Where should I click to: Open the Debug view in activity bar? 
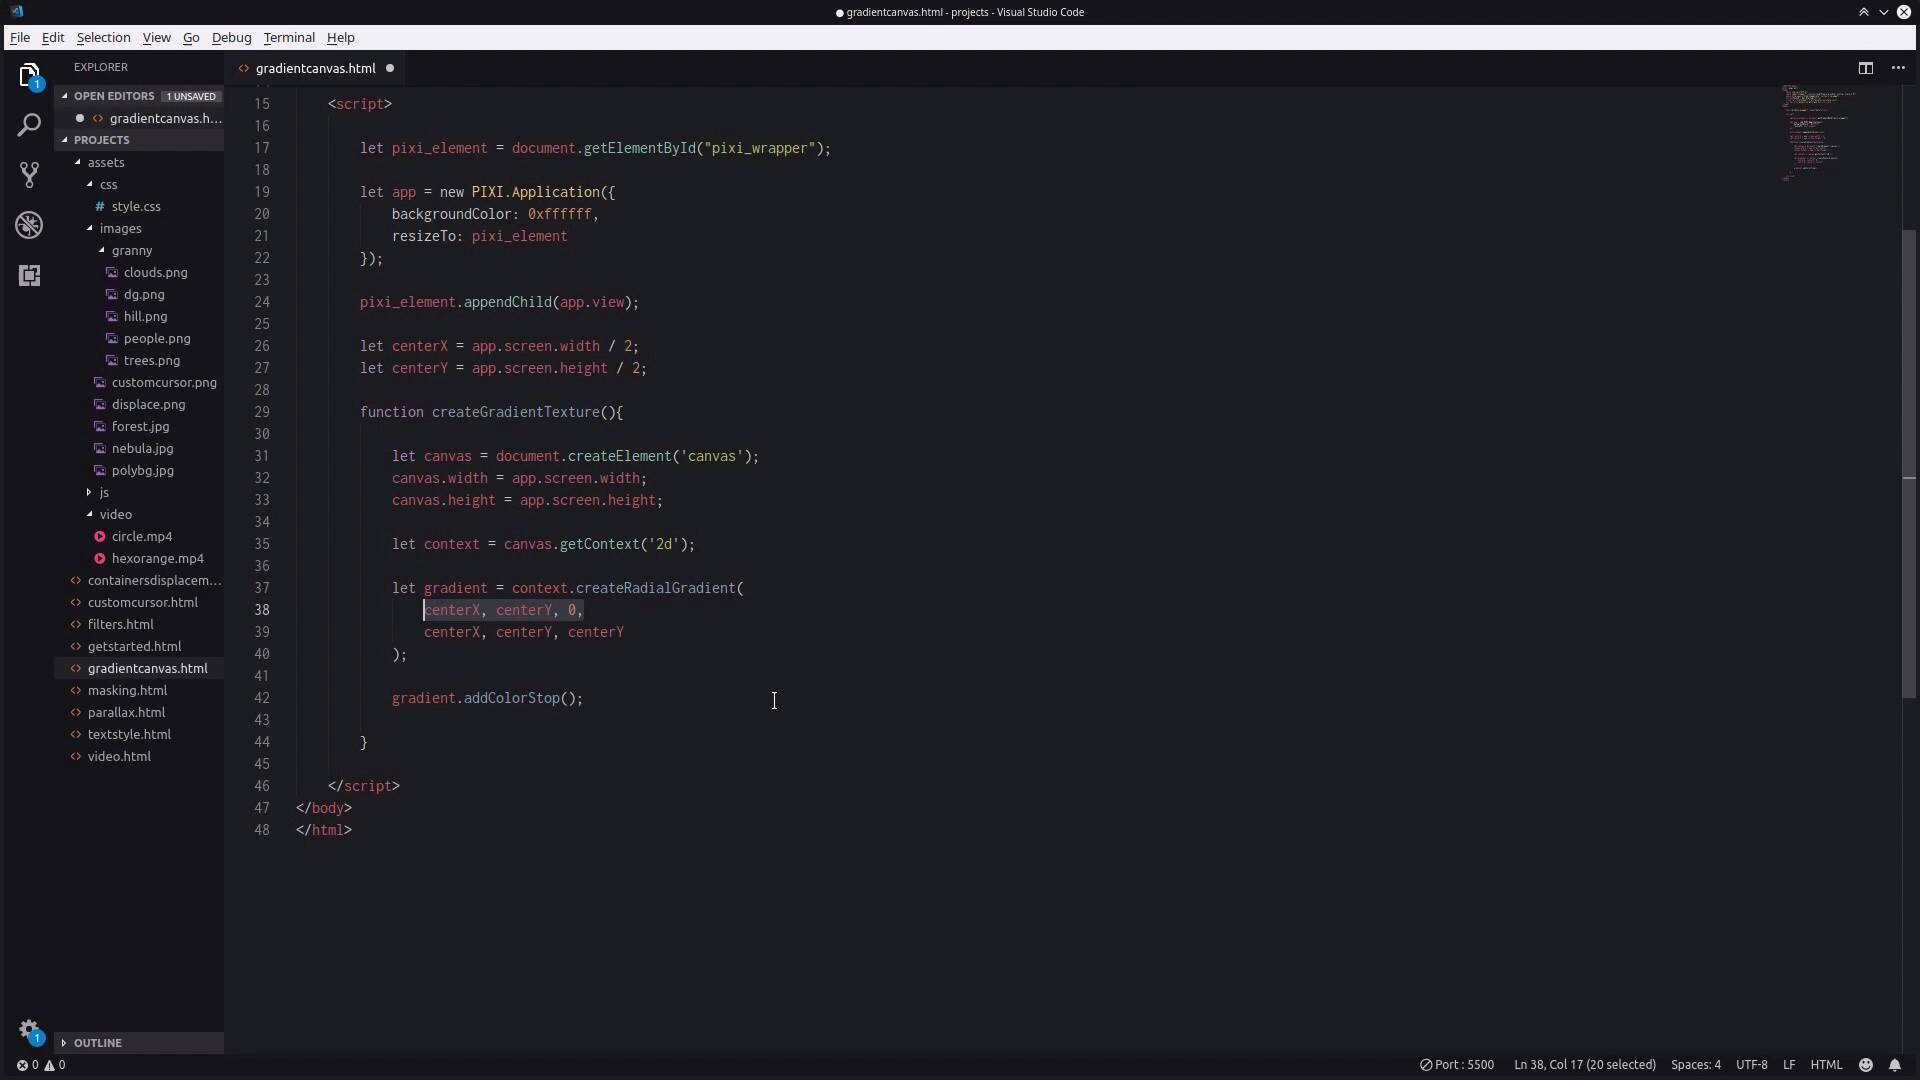[x=29, y=225]
